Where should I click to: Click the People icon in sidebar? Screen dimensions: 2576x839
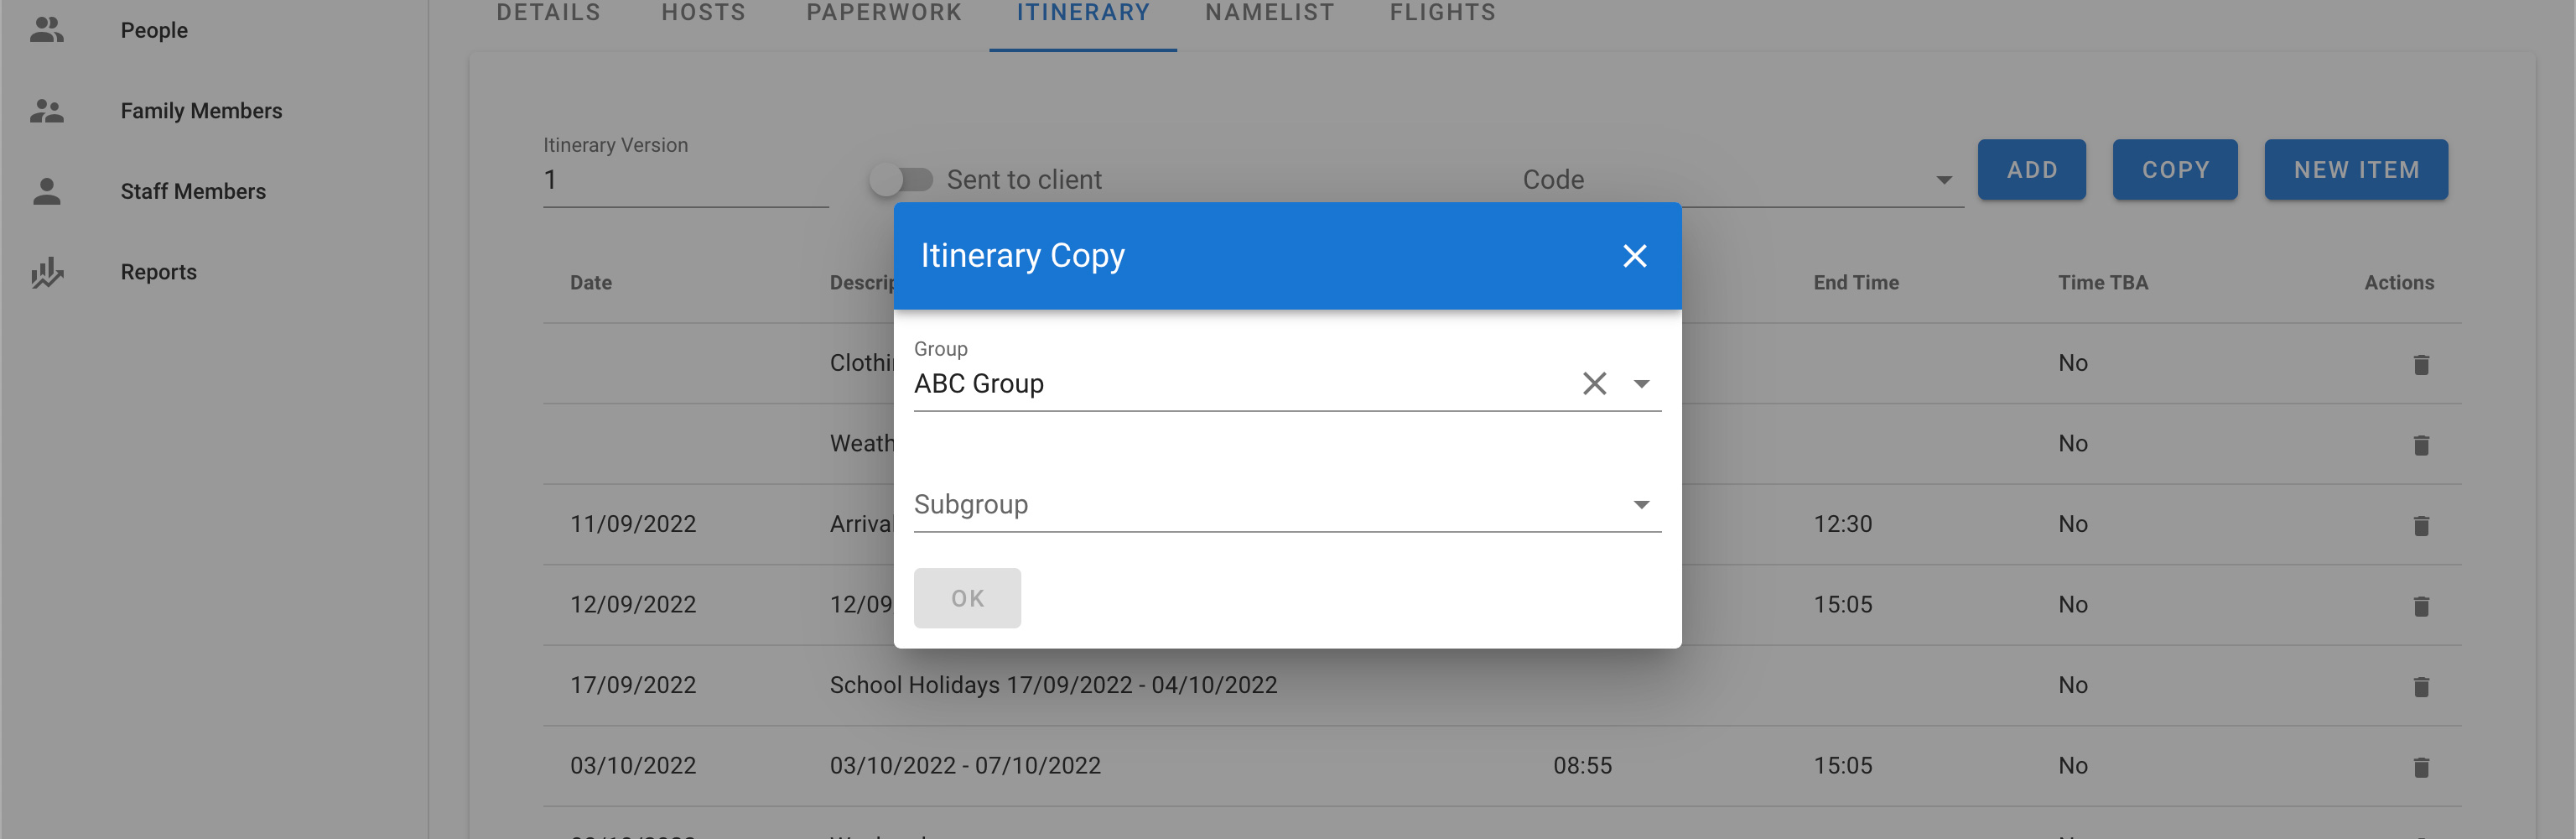[46, 30]
